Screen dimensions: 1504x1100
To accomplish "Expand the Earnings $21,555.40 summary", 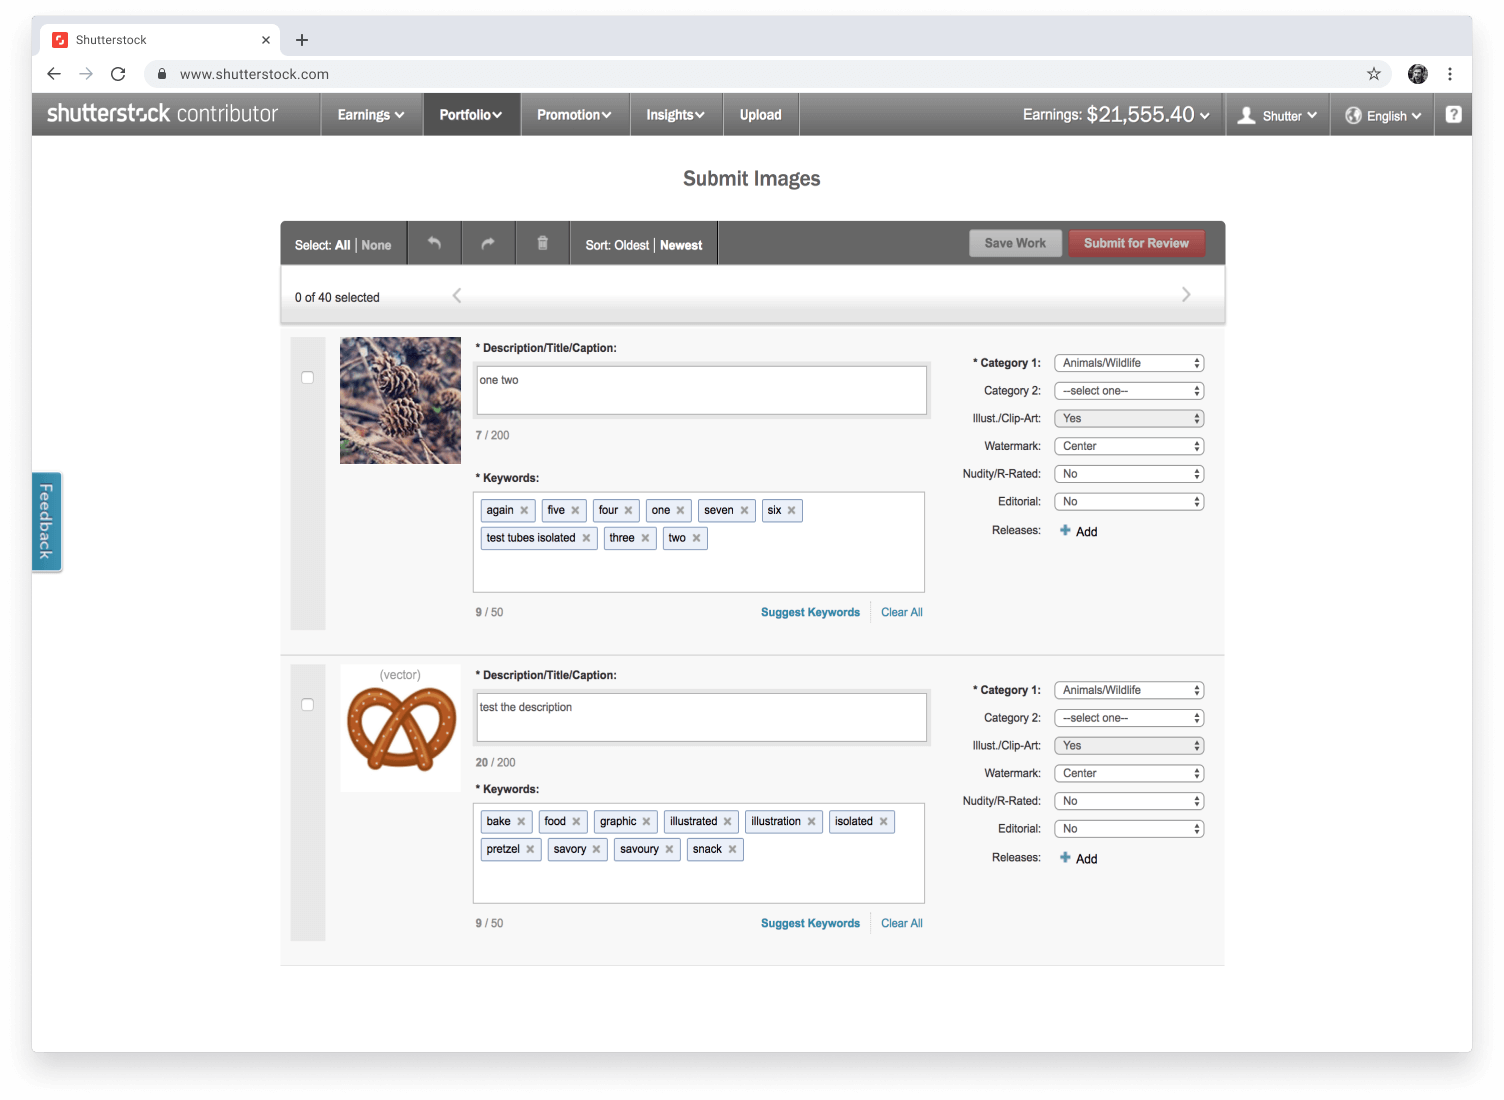I will coord(1116,115).
